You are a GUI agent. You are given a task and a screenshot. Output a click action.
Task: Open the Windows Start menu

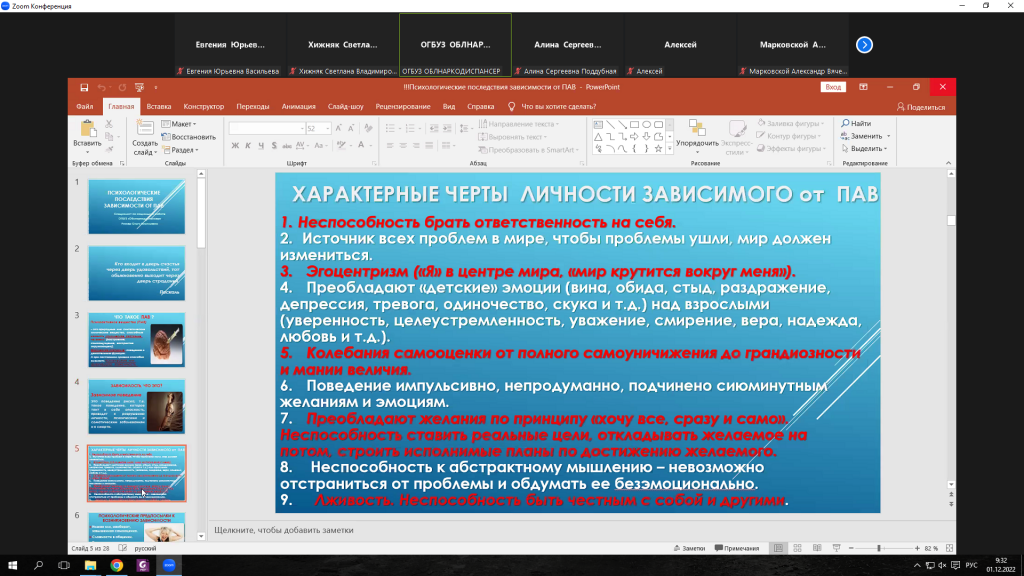[x=12, y=566]
